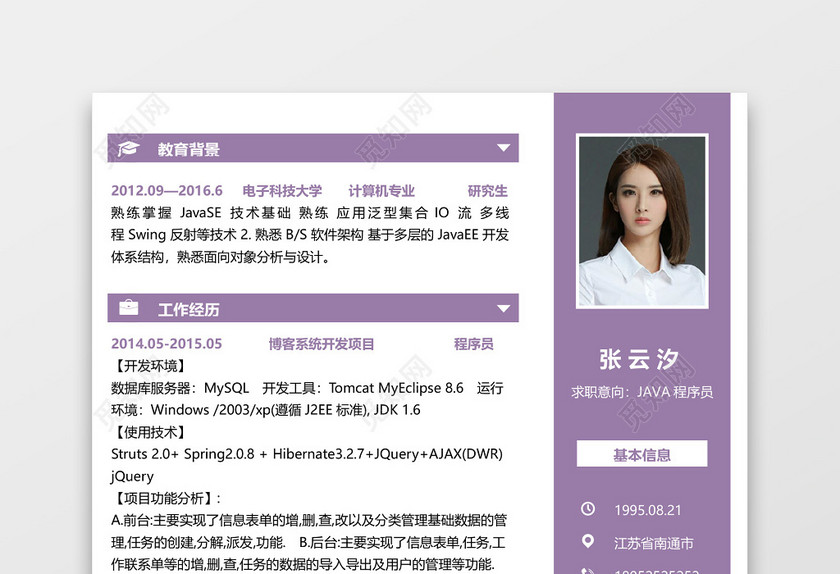The image size is (840, 574).
Task: Click 计算机专业 text
Action: click(381, 191)
